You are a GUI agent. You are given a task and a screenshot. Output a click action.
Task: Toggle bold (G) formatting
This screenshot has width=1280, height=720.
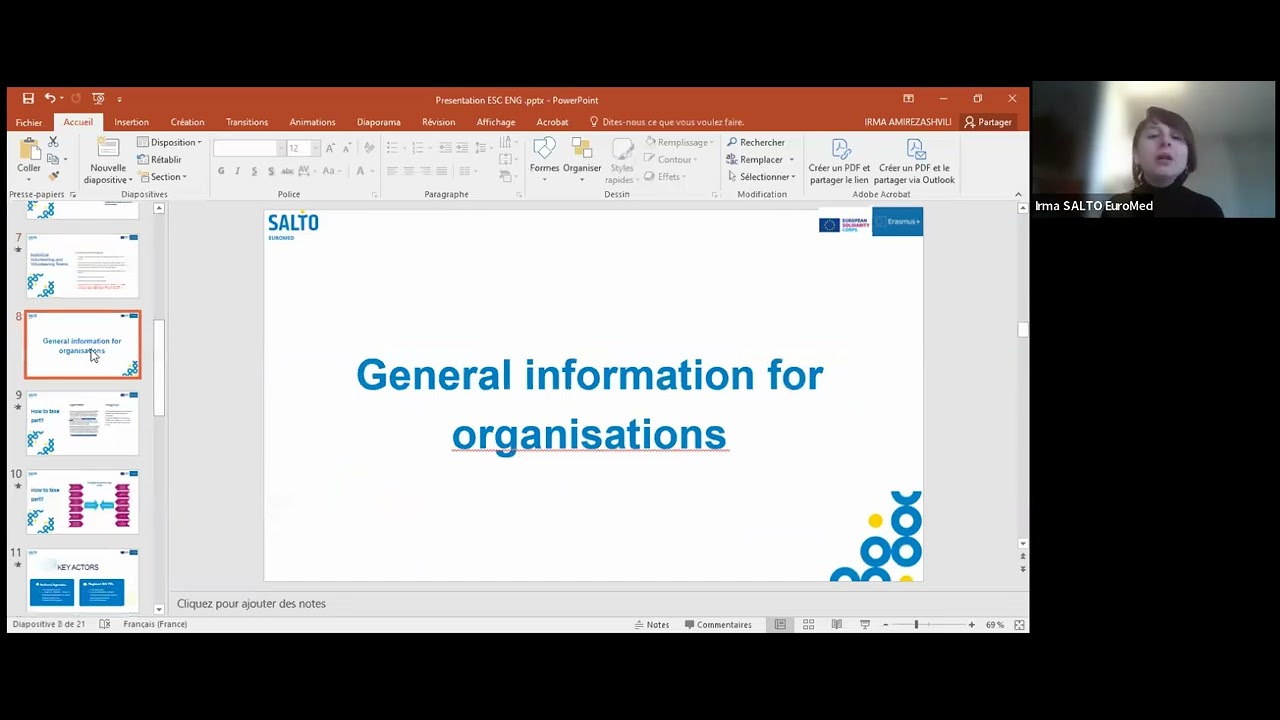click(x=221, y=171)
